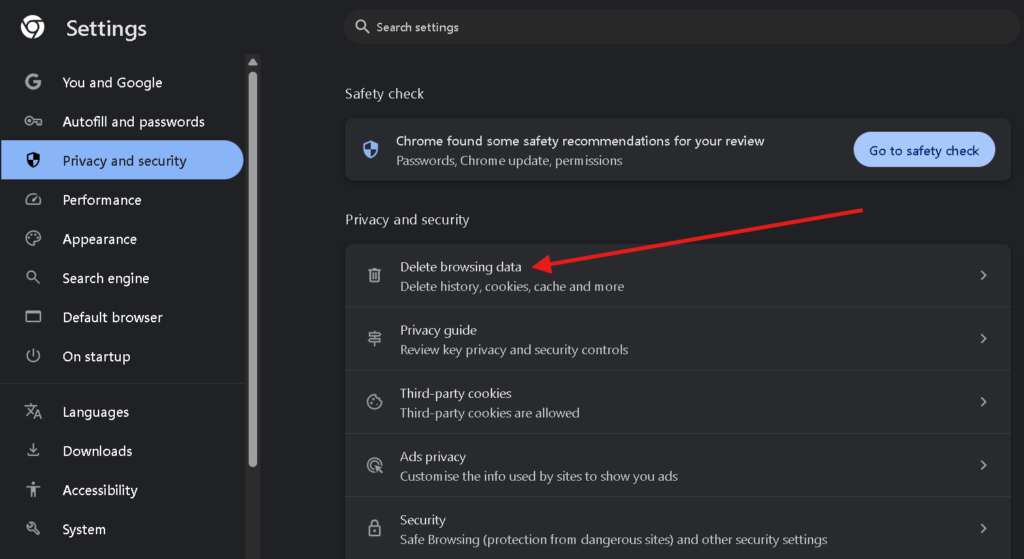Click the browser window icon for Default browser
Image resolution: width=1024 pixels, height=559 pixels.
pos(33,317)
